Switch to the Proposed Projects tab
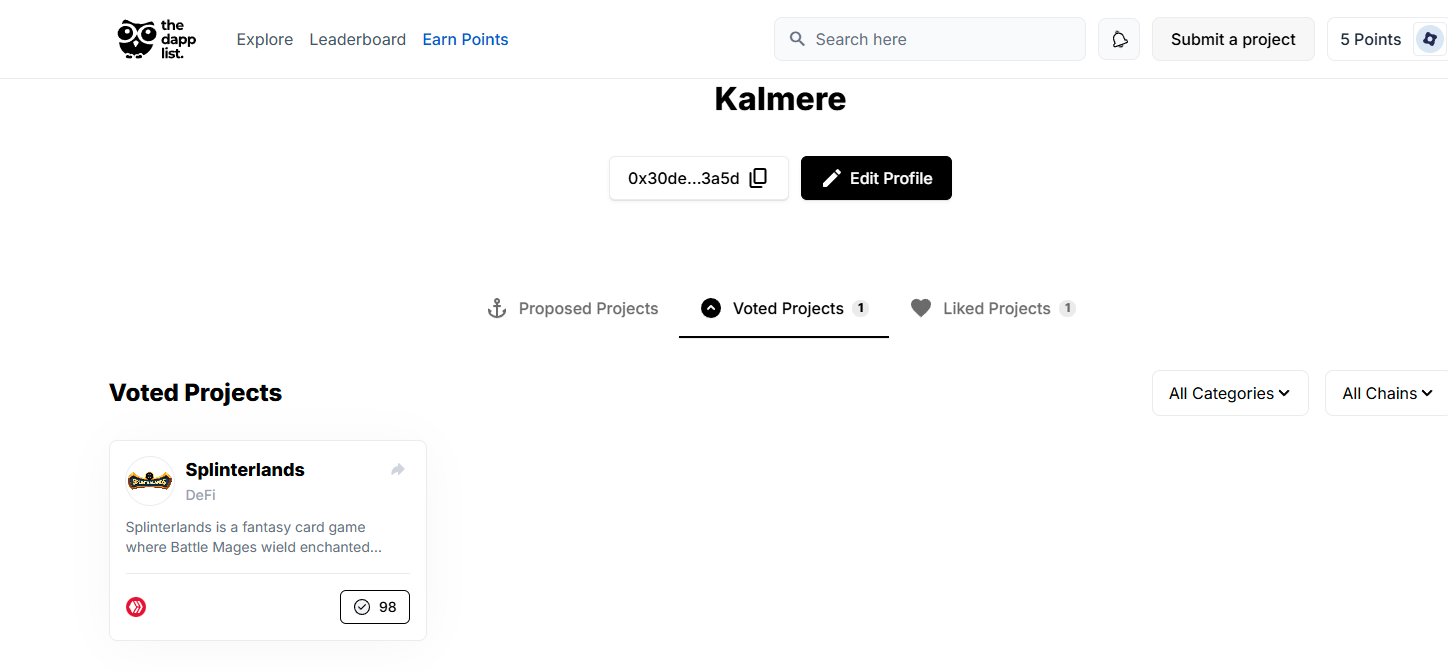 [572, 308]
